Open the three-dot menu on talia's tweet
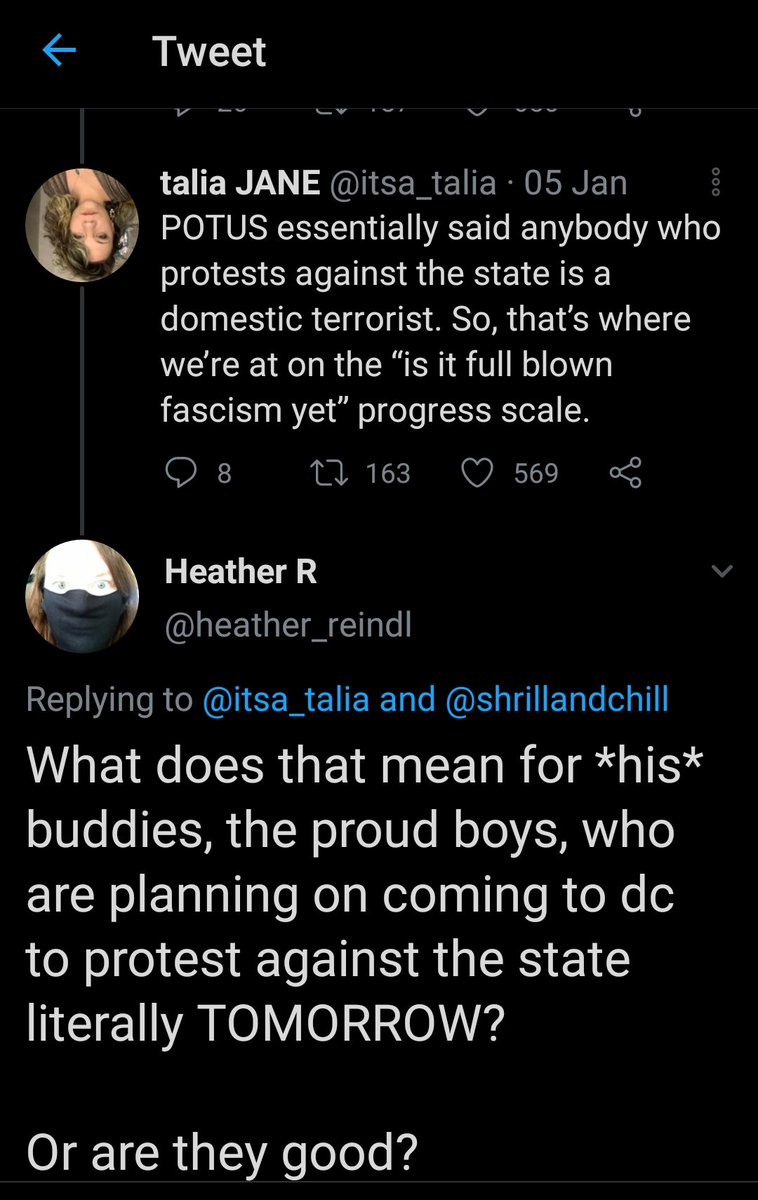Image resolution: width=758 pixels, height=1200 pixels. (x=714, y=182)
